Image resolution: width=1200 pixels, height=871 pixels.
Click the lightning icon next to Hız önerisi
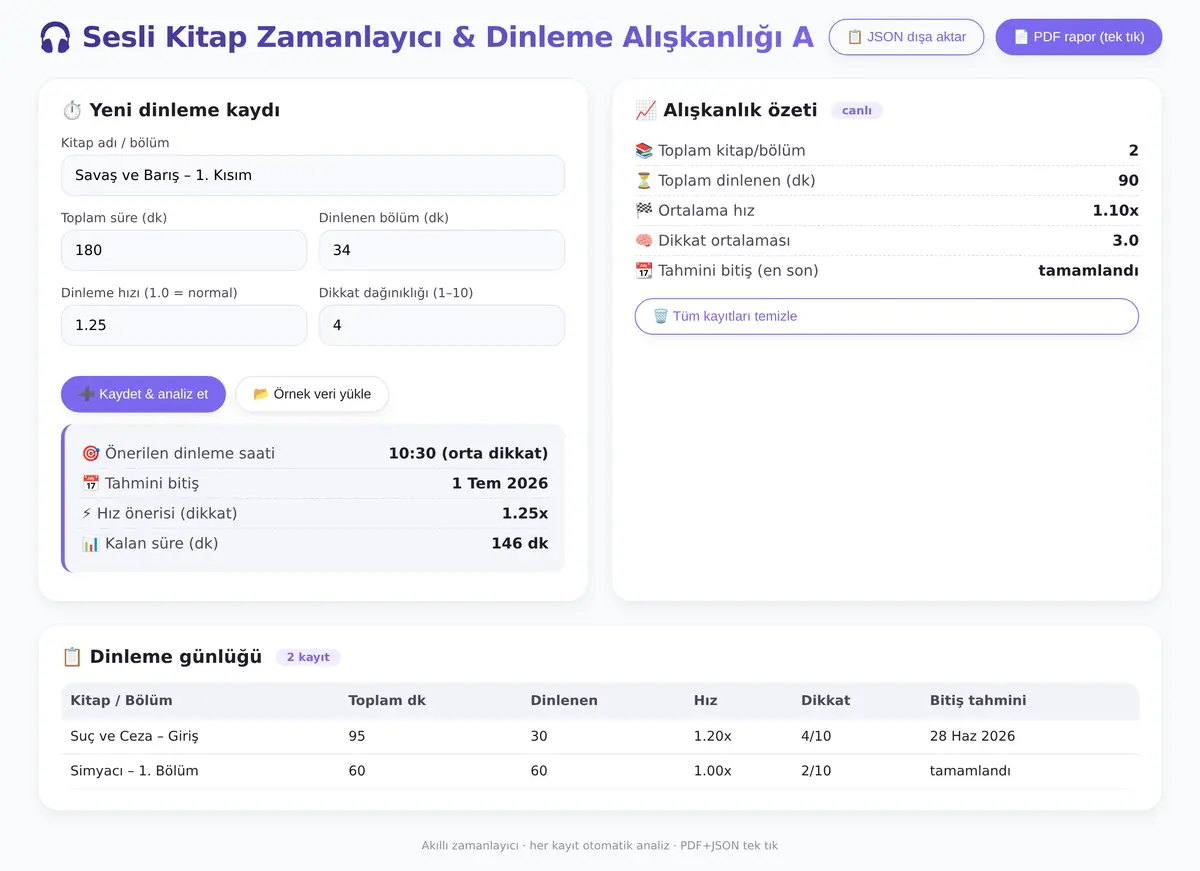point(87,514)
